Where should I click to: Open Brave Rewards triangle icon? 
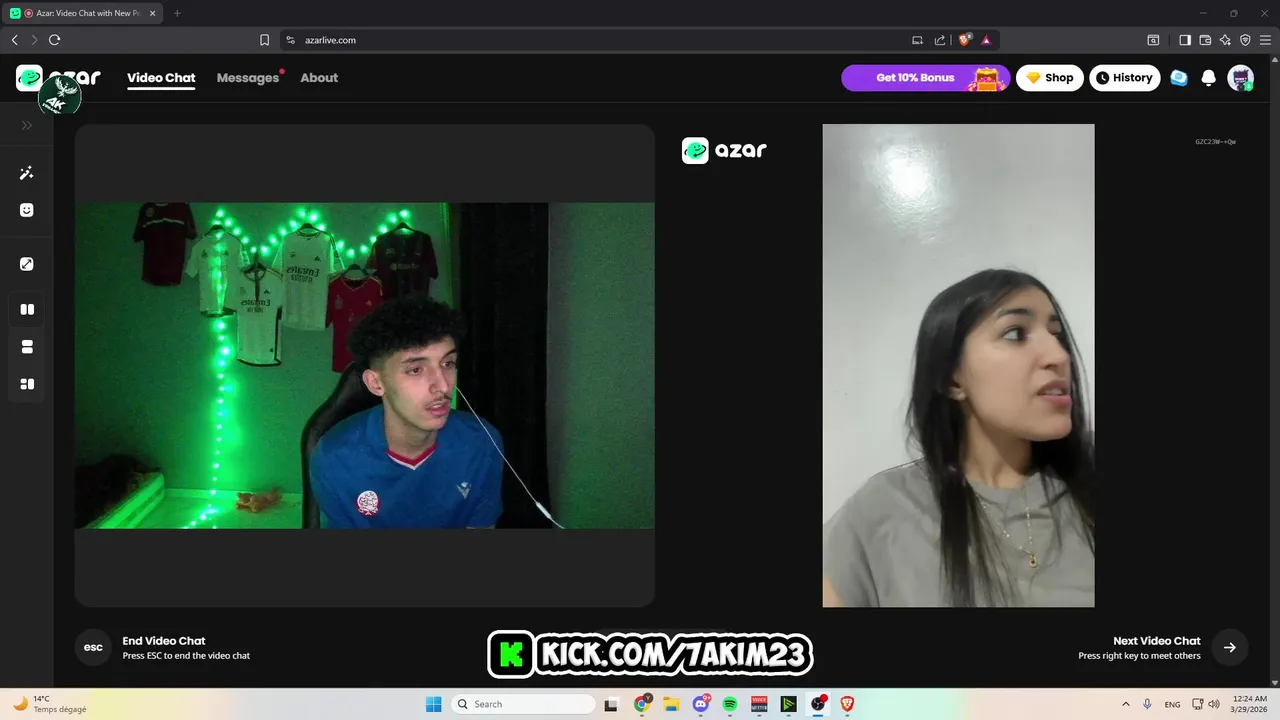tap(986, 40)
